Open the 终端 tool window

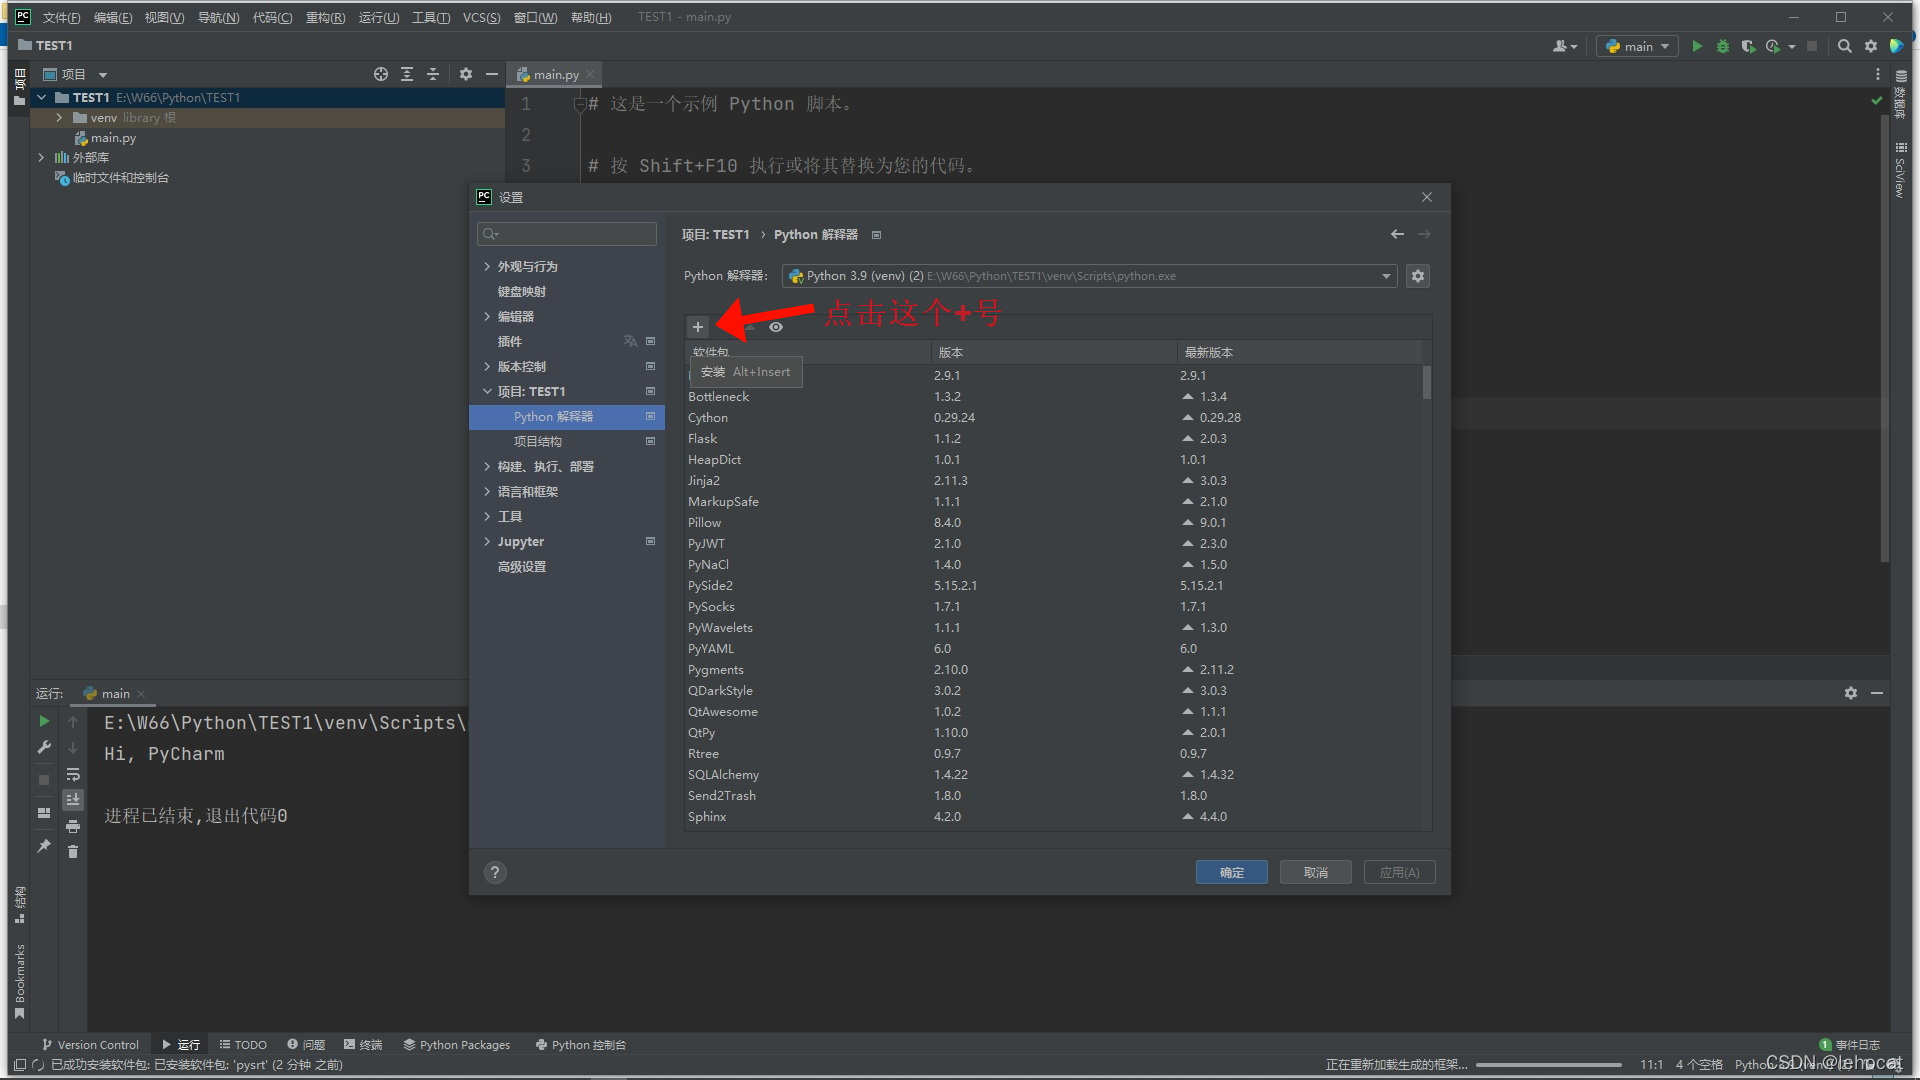click(x=363, y=1044)
